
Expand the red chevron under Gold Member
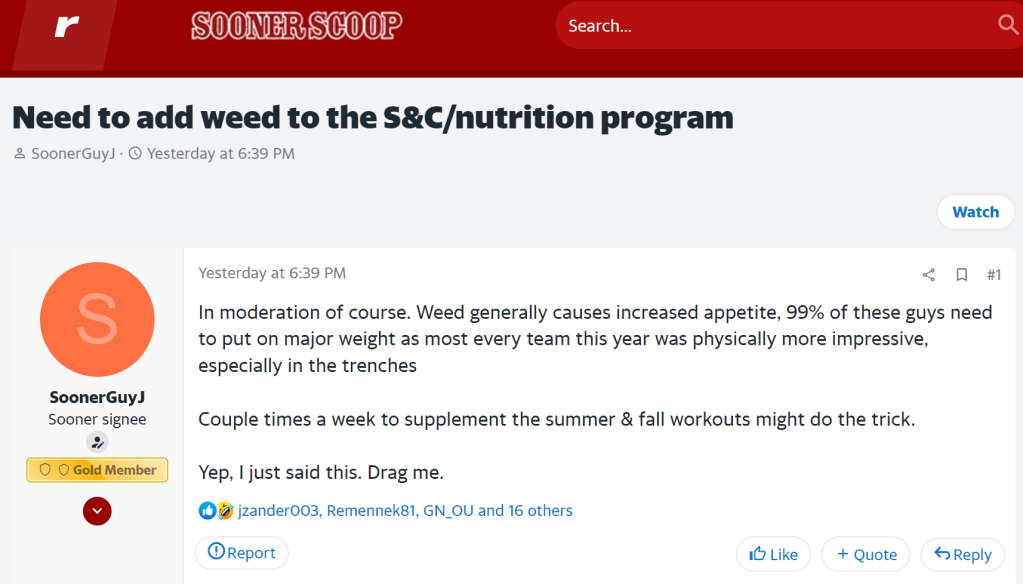(x=97, y=511)
